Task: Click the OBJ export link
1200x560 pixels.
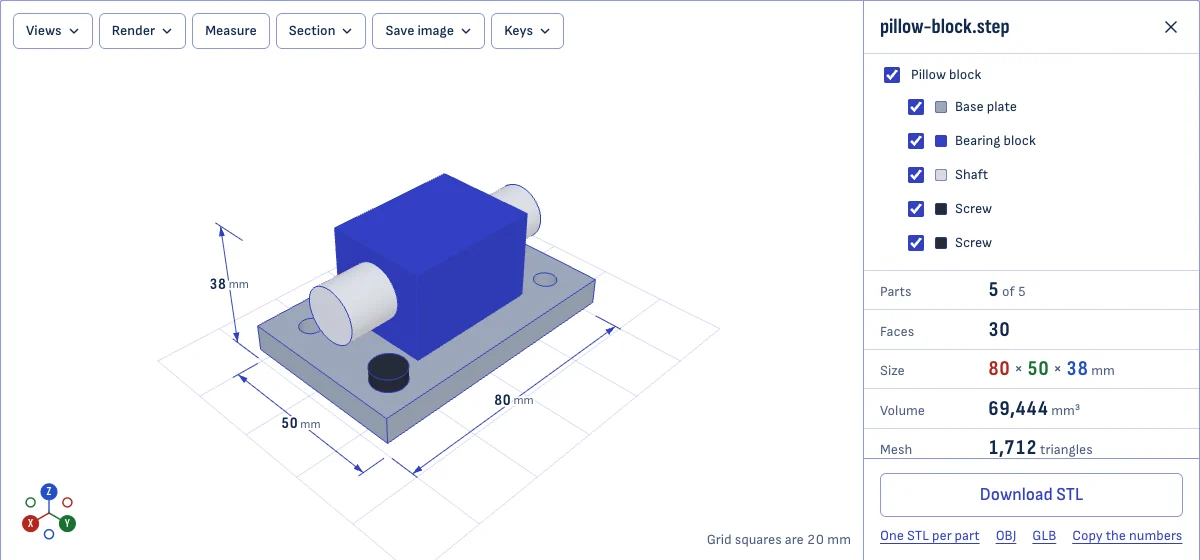Action: [1006, 536]
